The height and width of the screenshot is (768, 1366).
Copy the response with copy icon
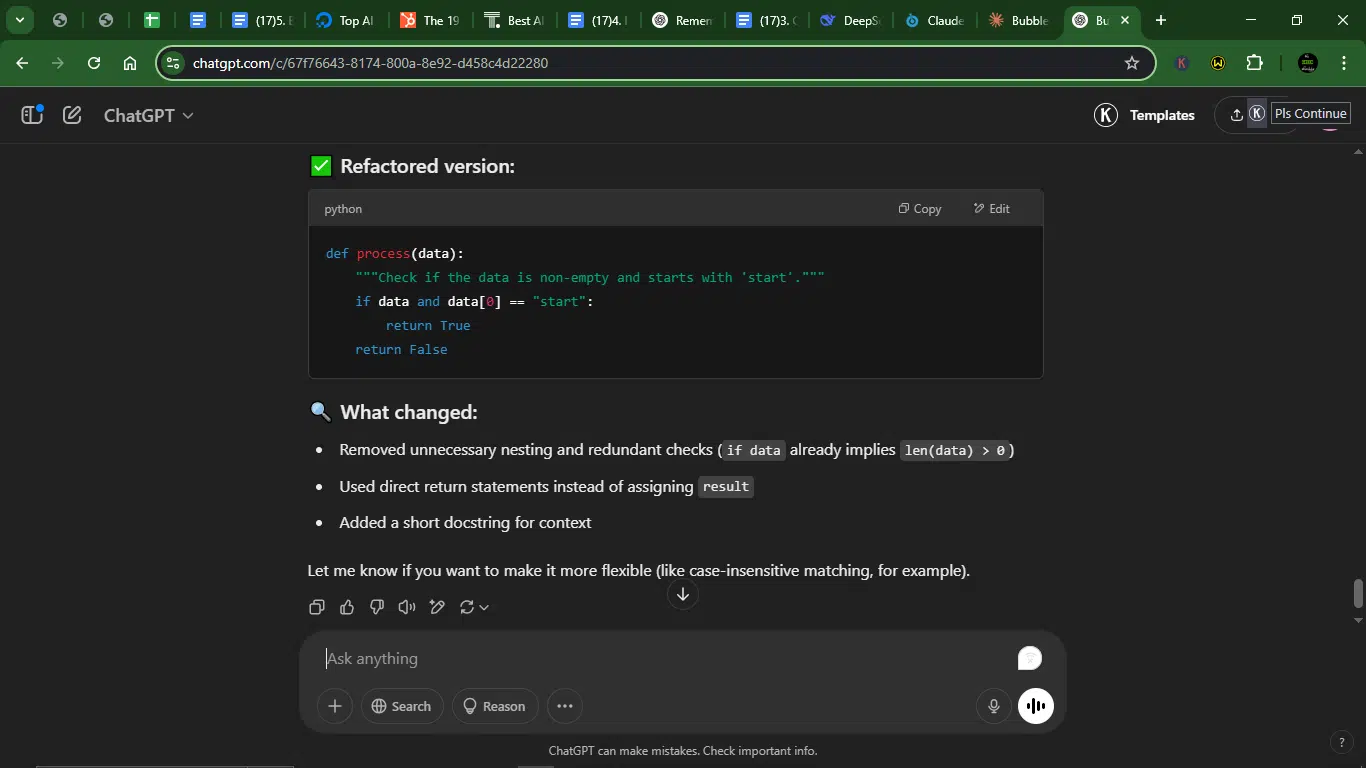click(317, 607)
